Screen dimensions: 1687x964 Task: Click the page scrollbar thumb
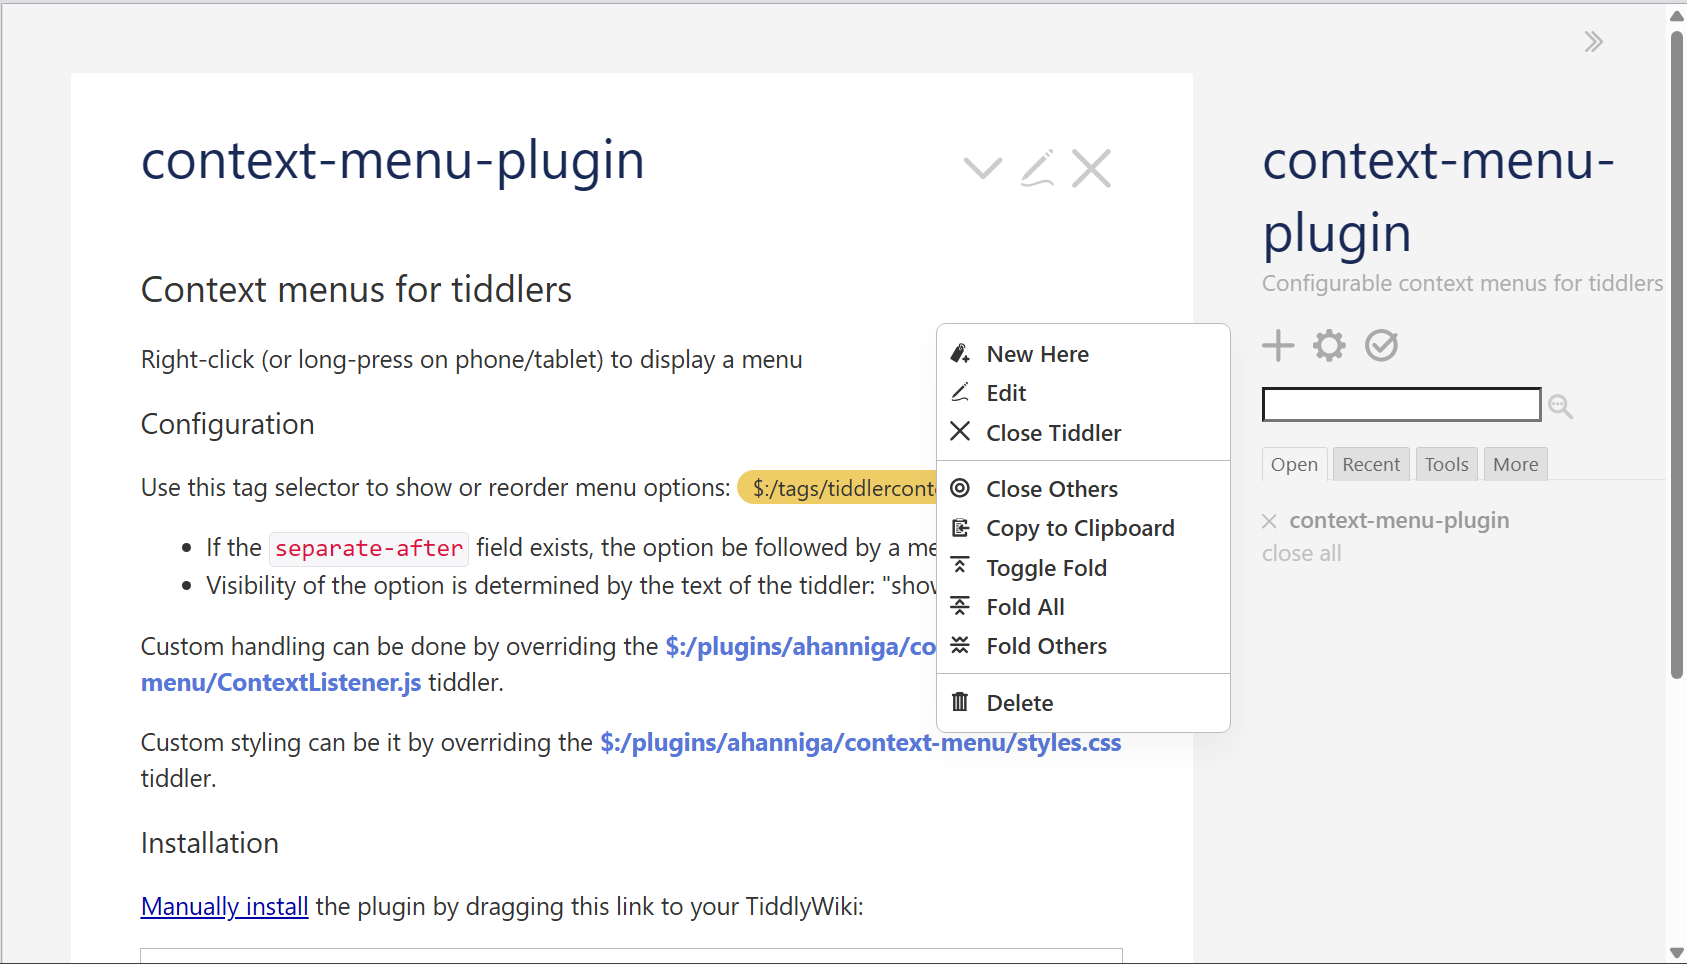click(x=1677, y=355)
